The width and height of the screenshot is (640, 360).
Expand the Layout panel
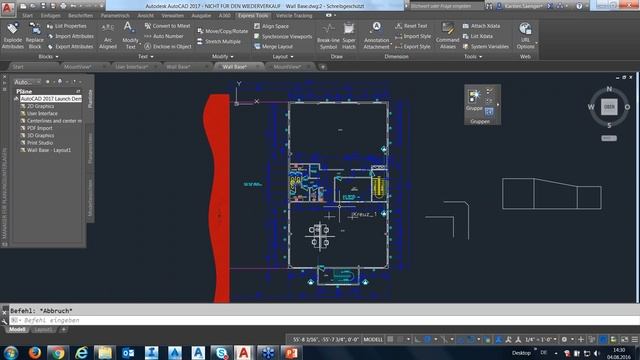(283, 57)
